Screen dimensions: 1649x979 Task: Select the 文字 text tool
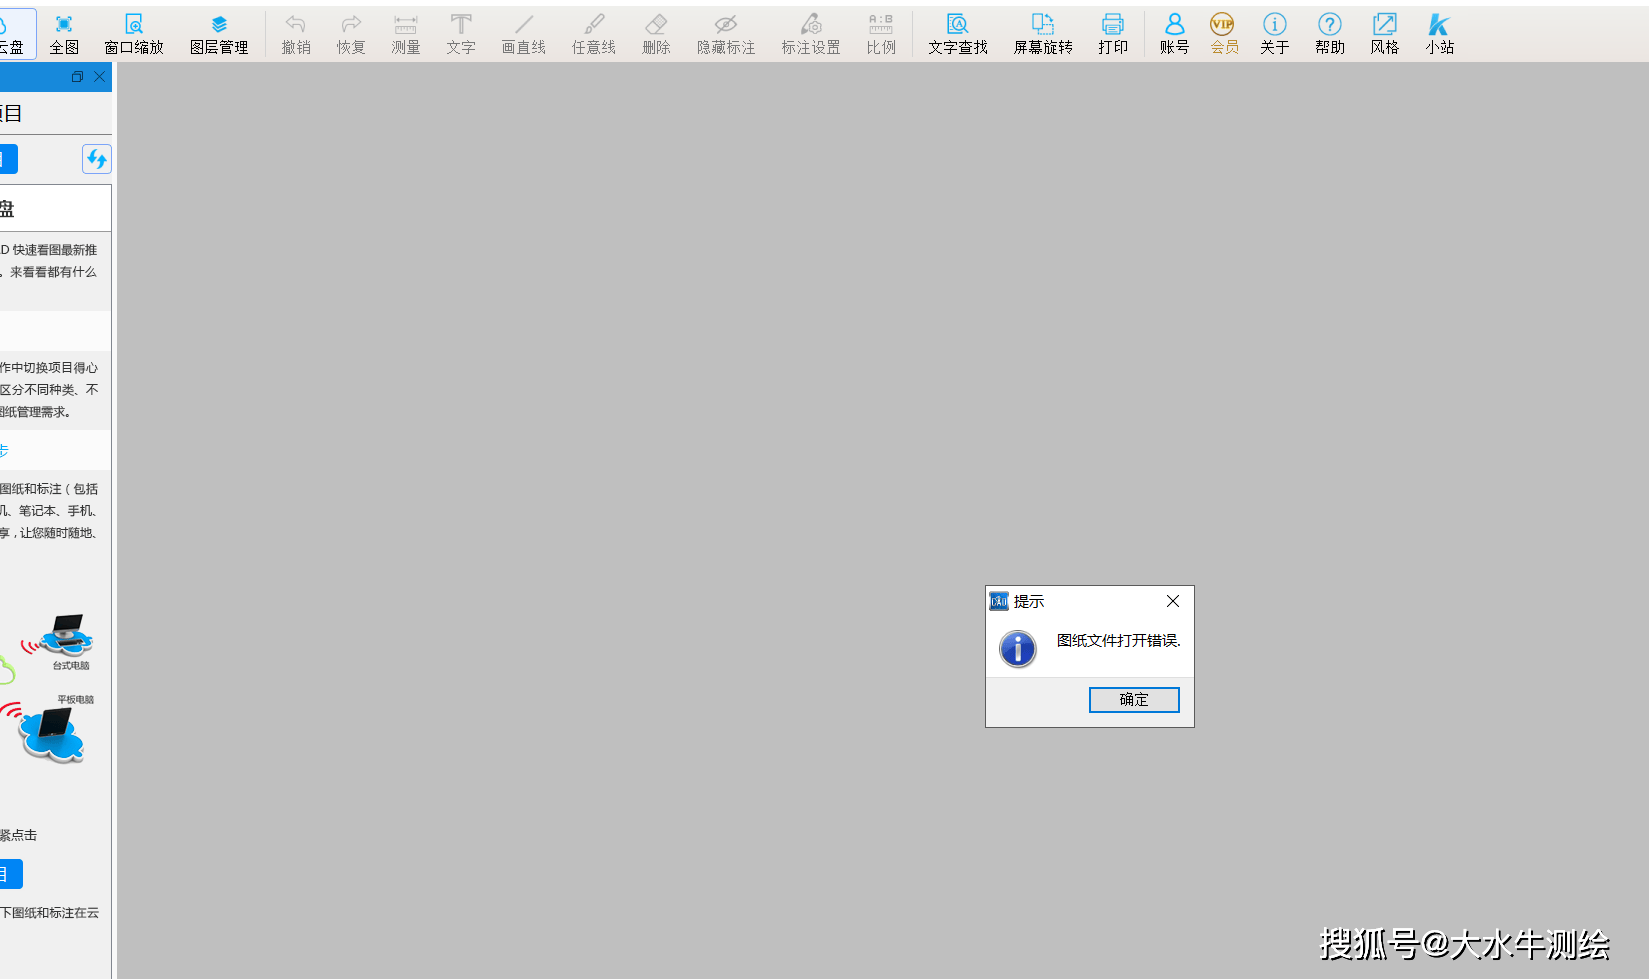(461, 34)
